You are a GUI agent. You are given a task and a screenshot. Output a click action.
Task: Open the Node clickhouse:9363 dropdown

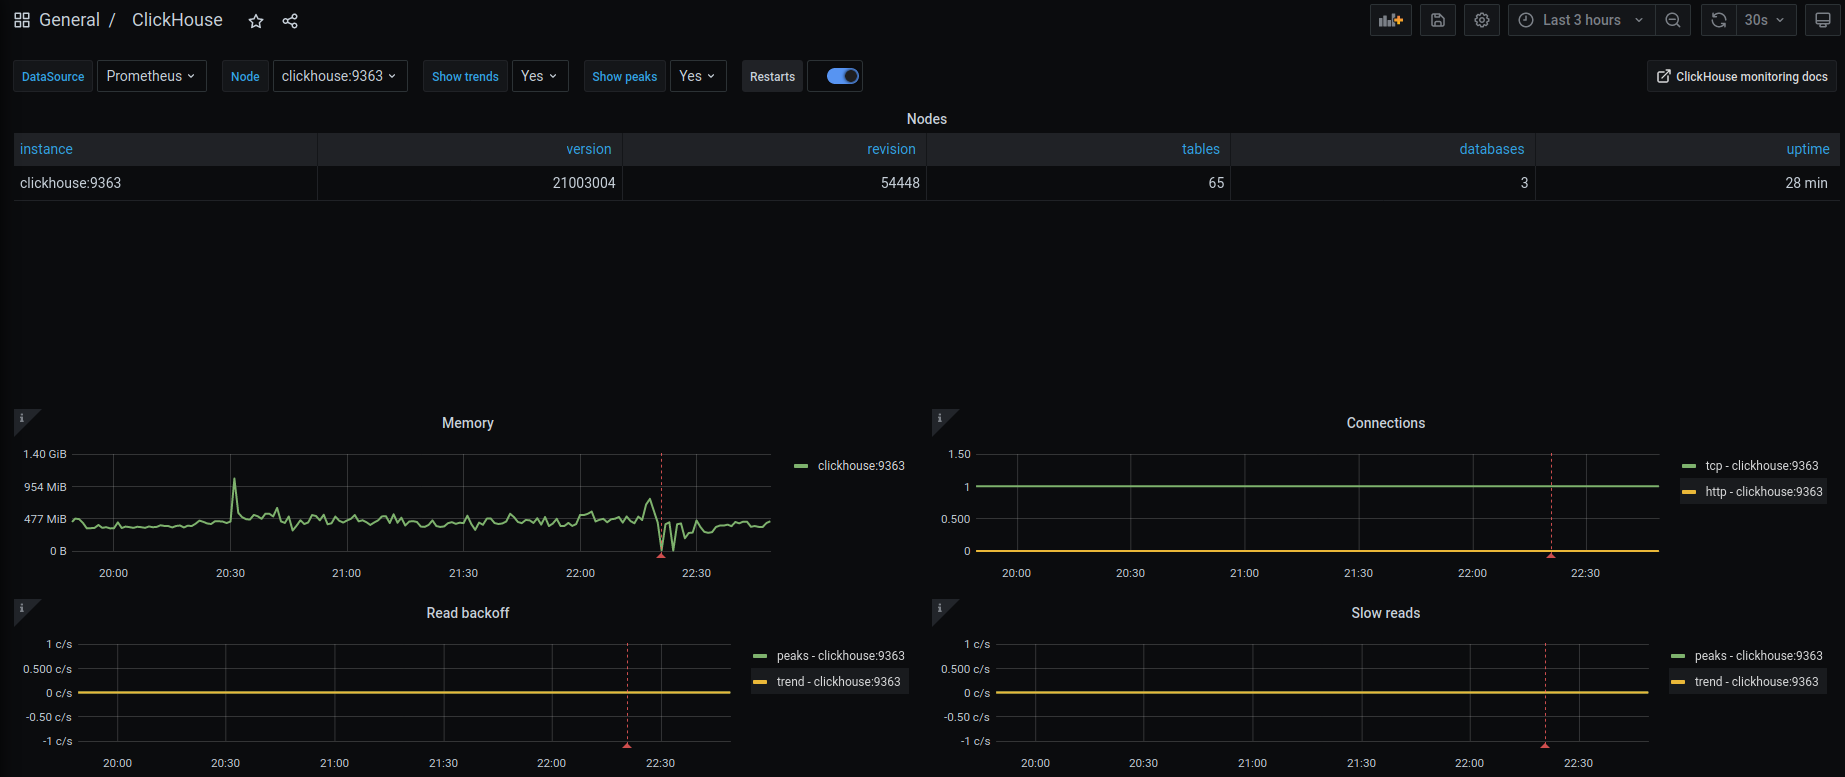(340, 76)
